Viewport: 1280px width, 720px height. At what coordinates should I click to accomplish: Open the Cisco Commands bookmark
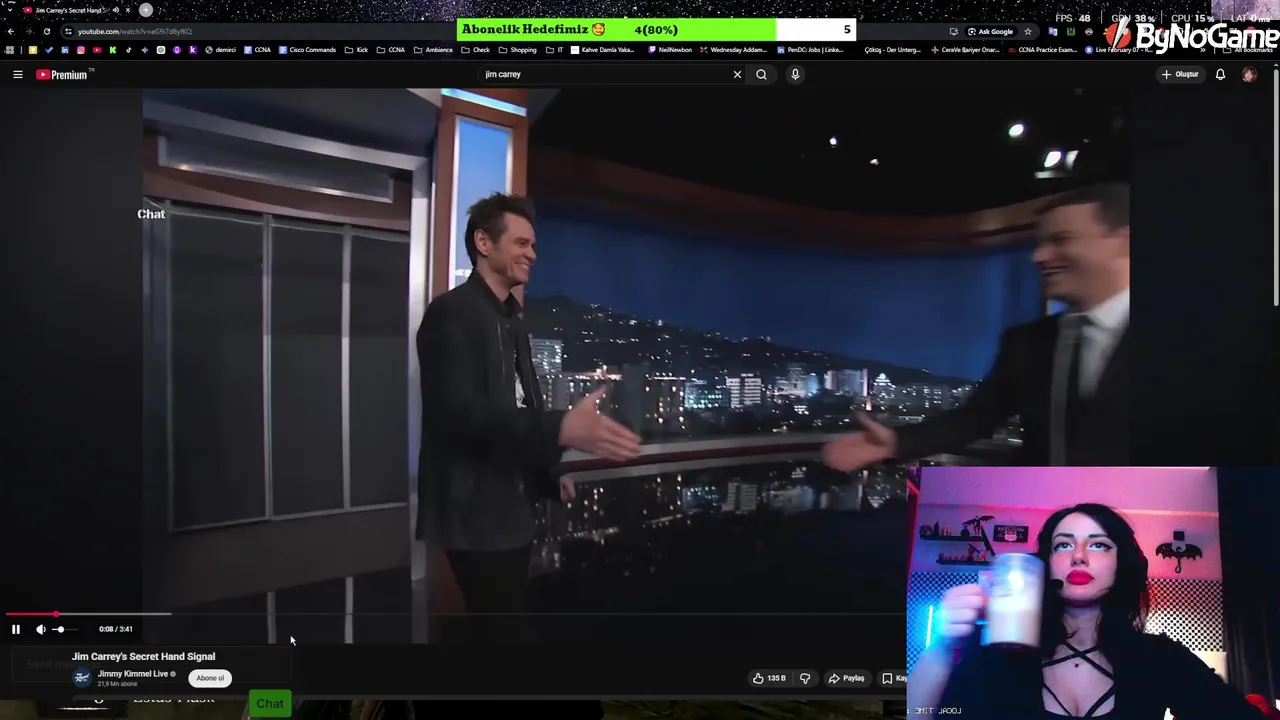tap(308, 50)
